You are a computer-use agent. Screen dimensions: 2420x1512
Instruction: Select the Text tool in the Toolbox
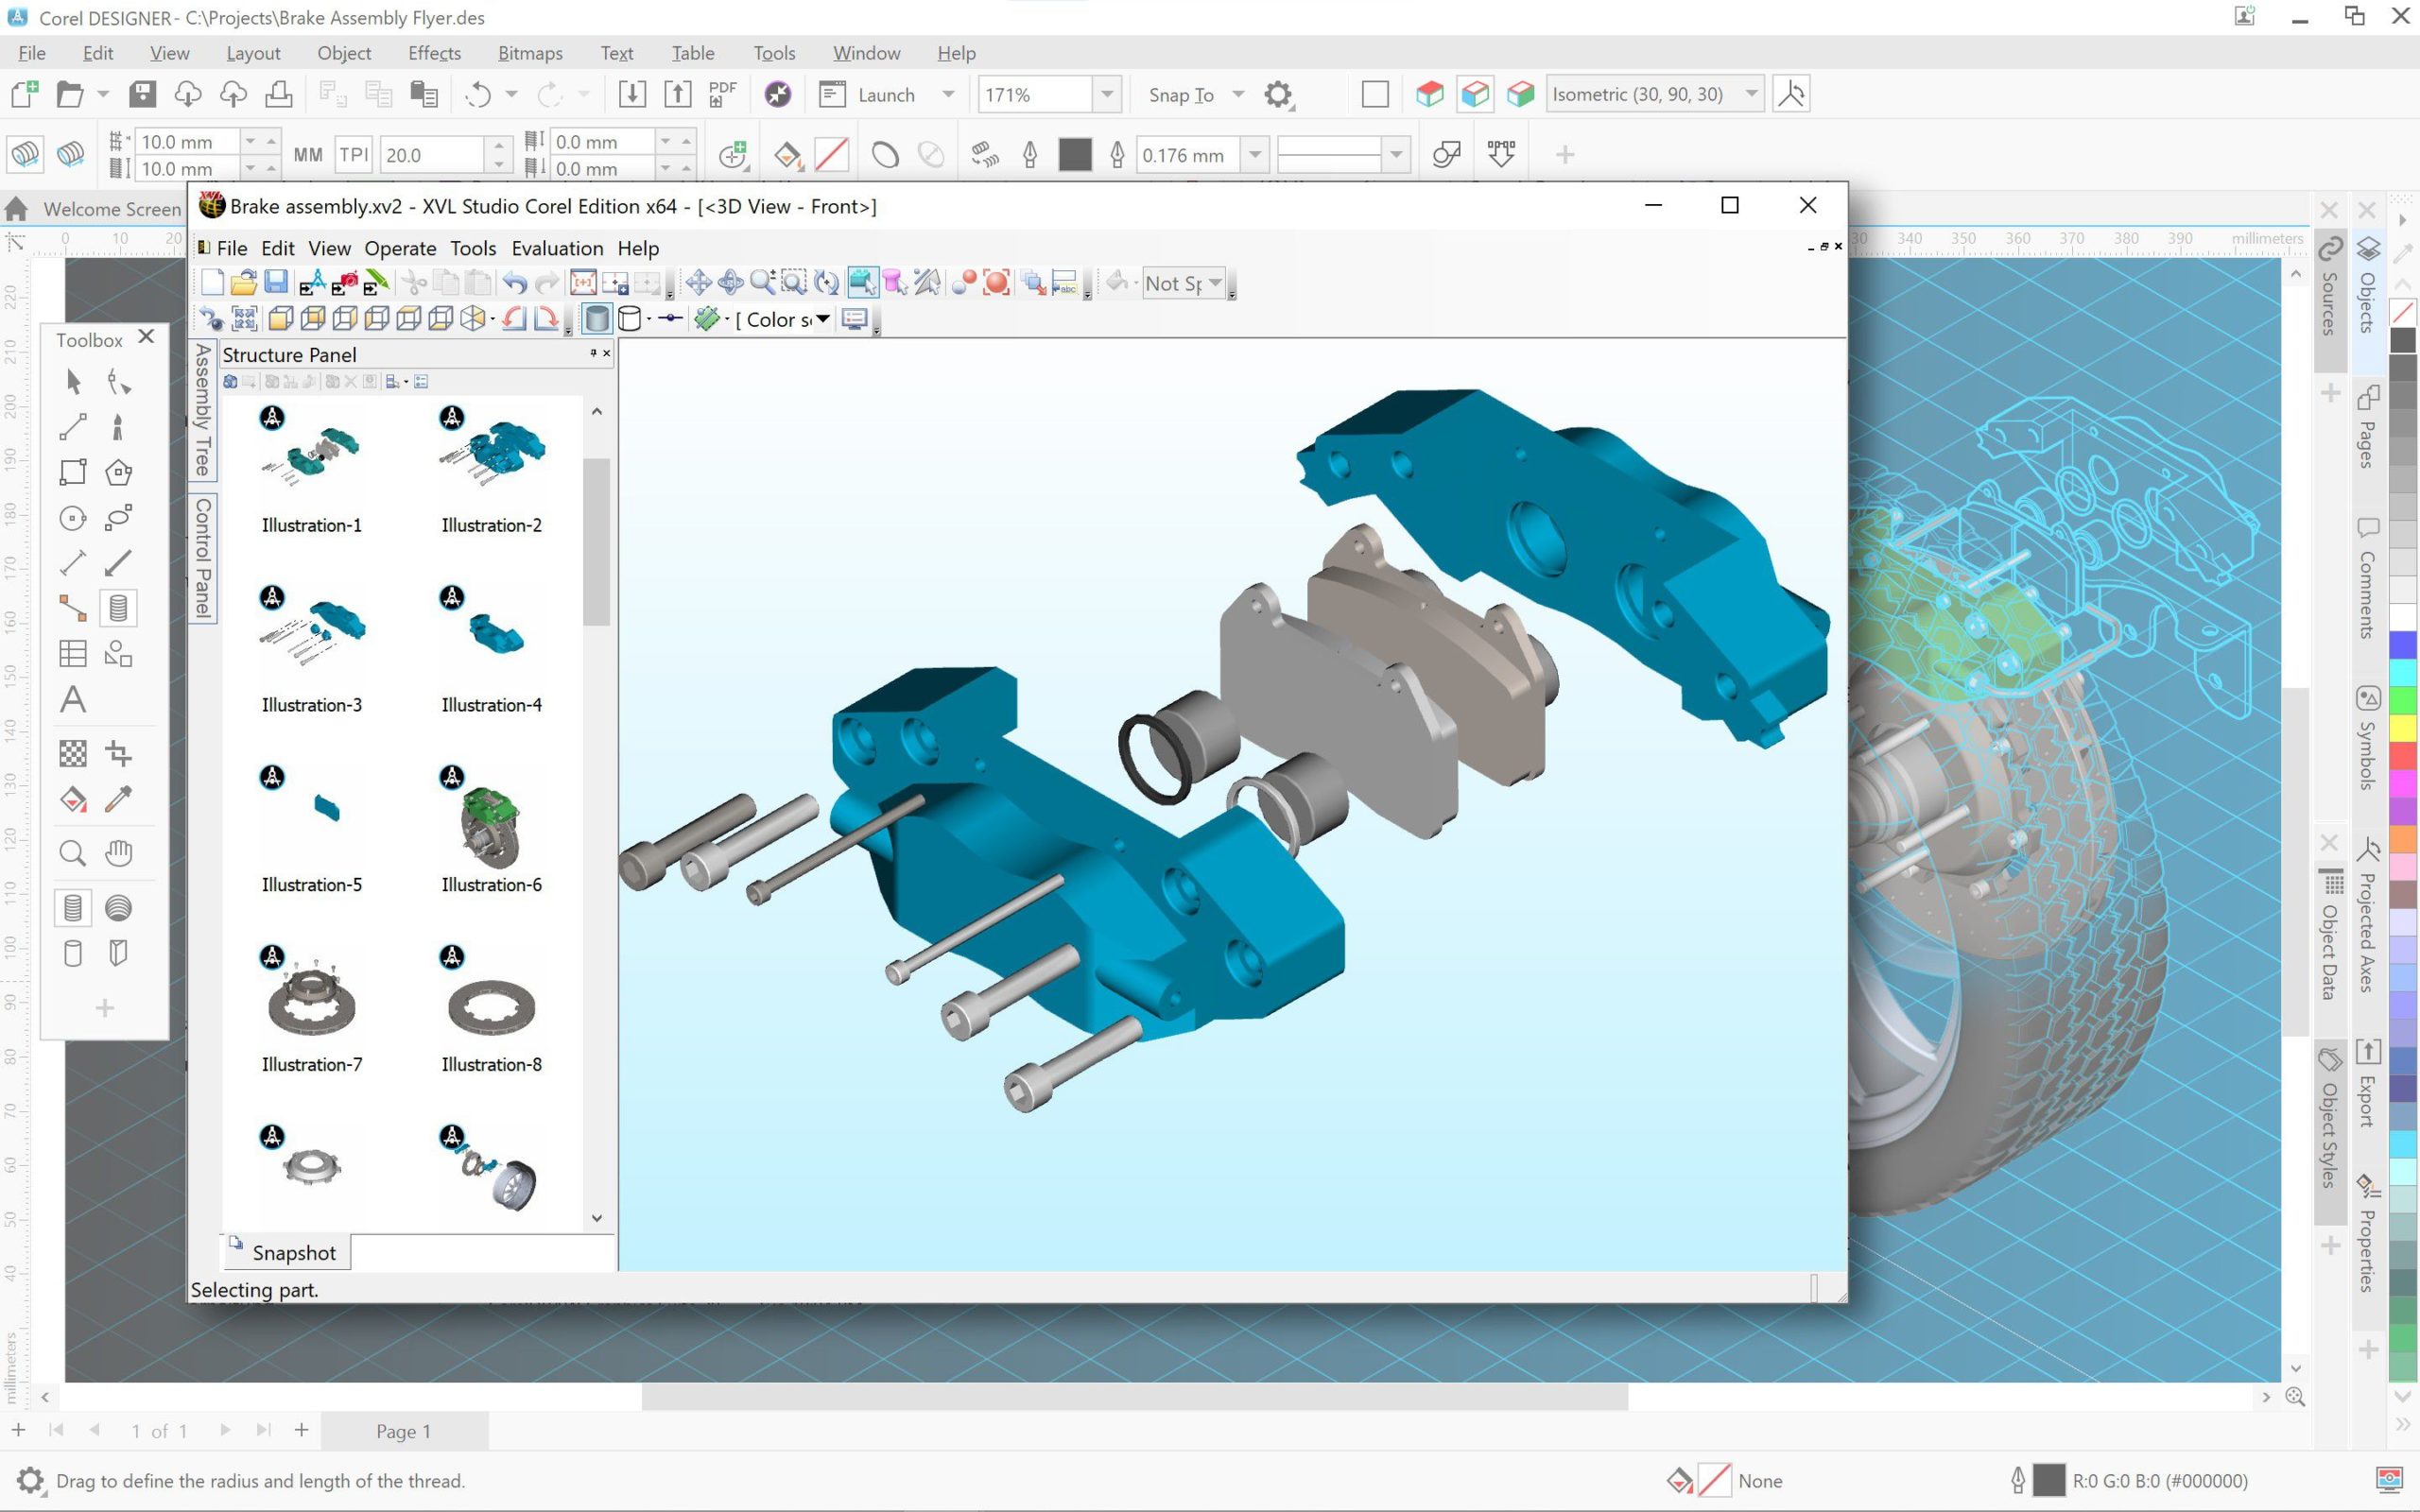[x=72, y=699]
